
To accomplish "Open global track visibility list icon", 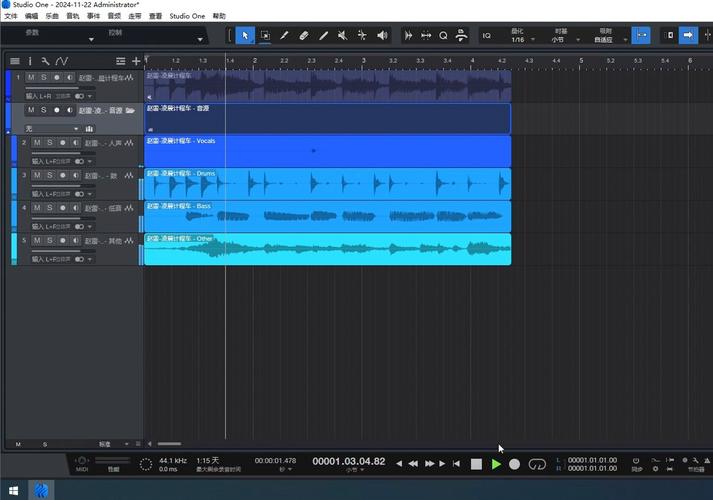I will pyautogui.click(x=121, y=61).
